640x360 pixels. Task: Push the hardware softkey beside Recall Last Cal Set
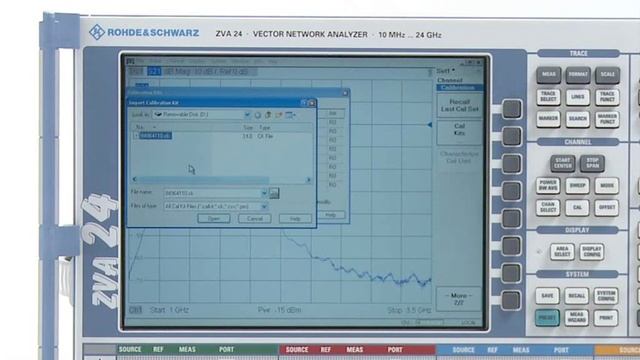[511, 109]
